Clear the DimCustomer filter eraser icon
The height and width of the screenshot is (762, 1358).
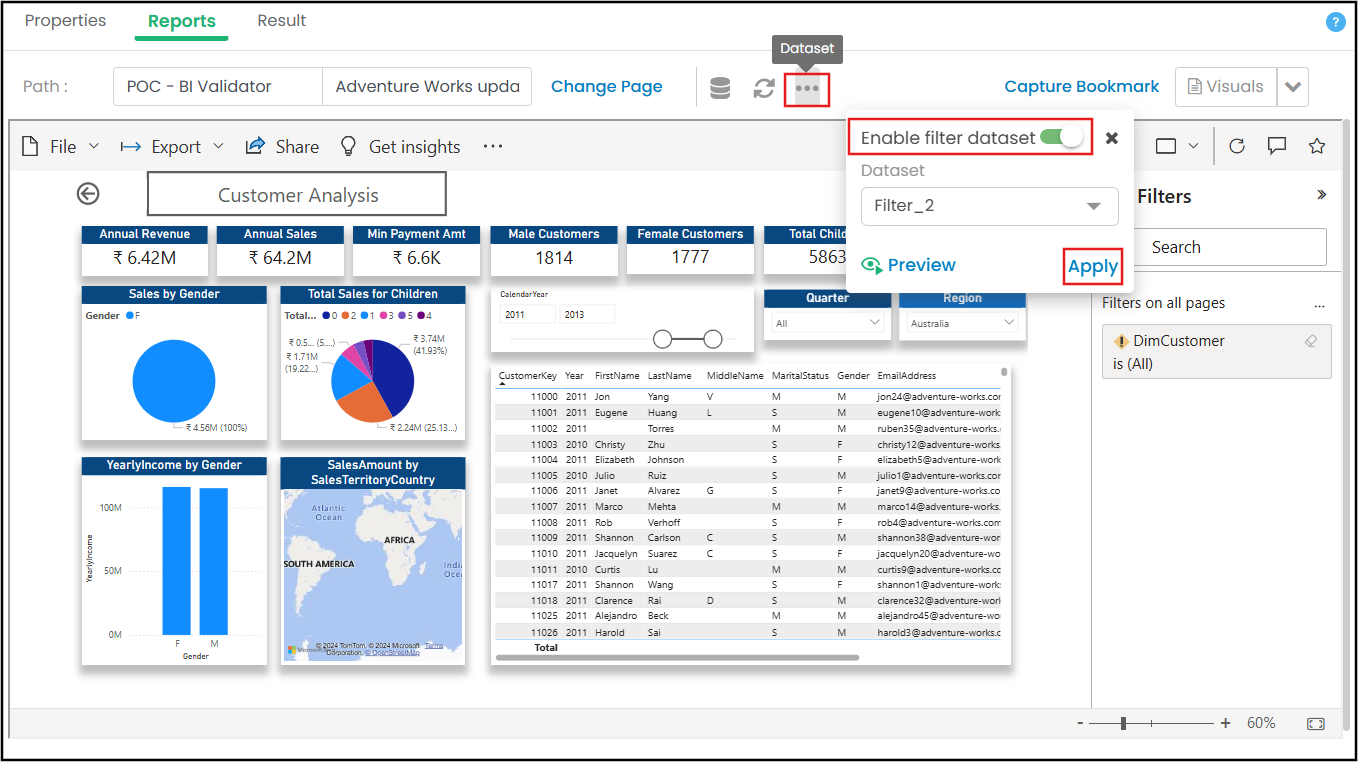1311,341
